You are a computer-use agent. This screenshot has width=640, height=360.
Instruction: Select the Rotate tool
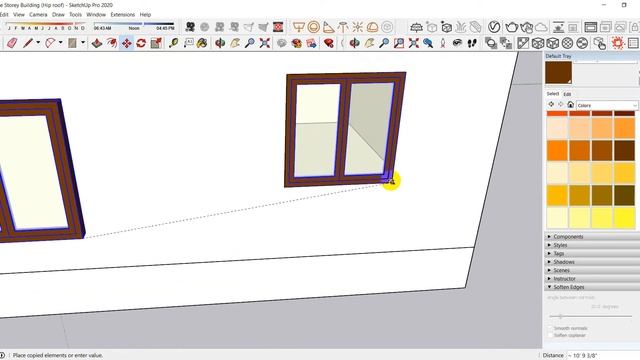tap(141, 43)
